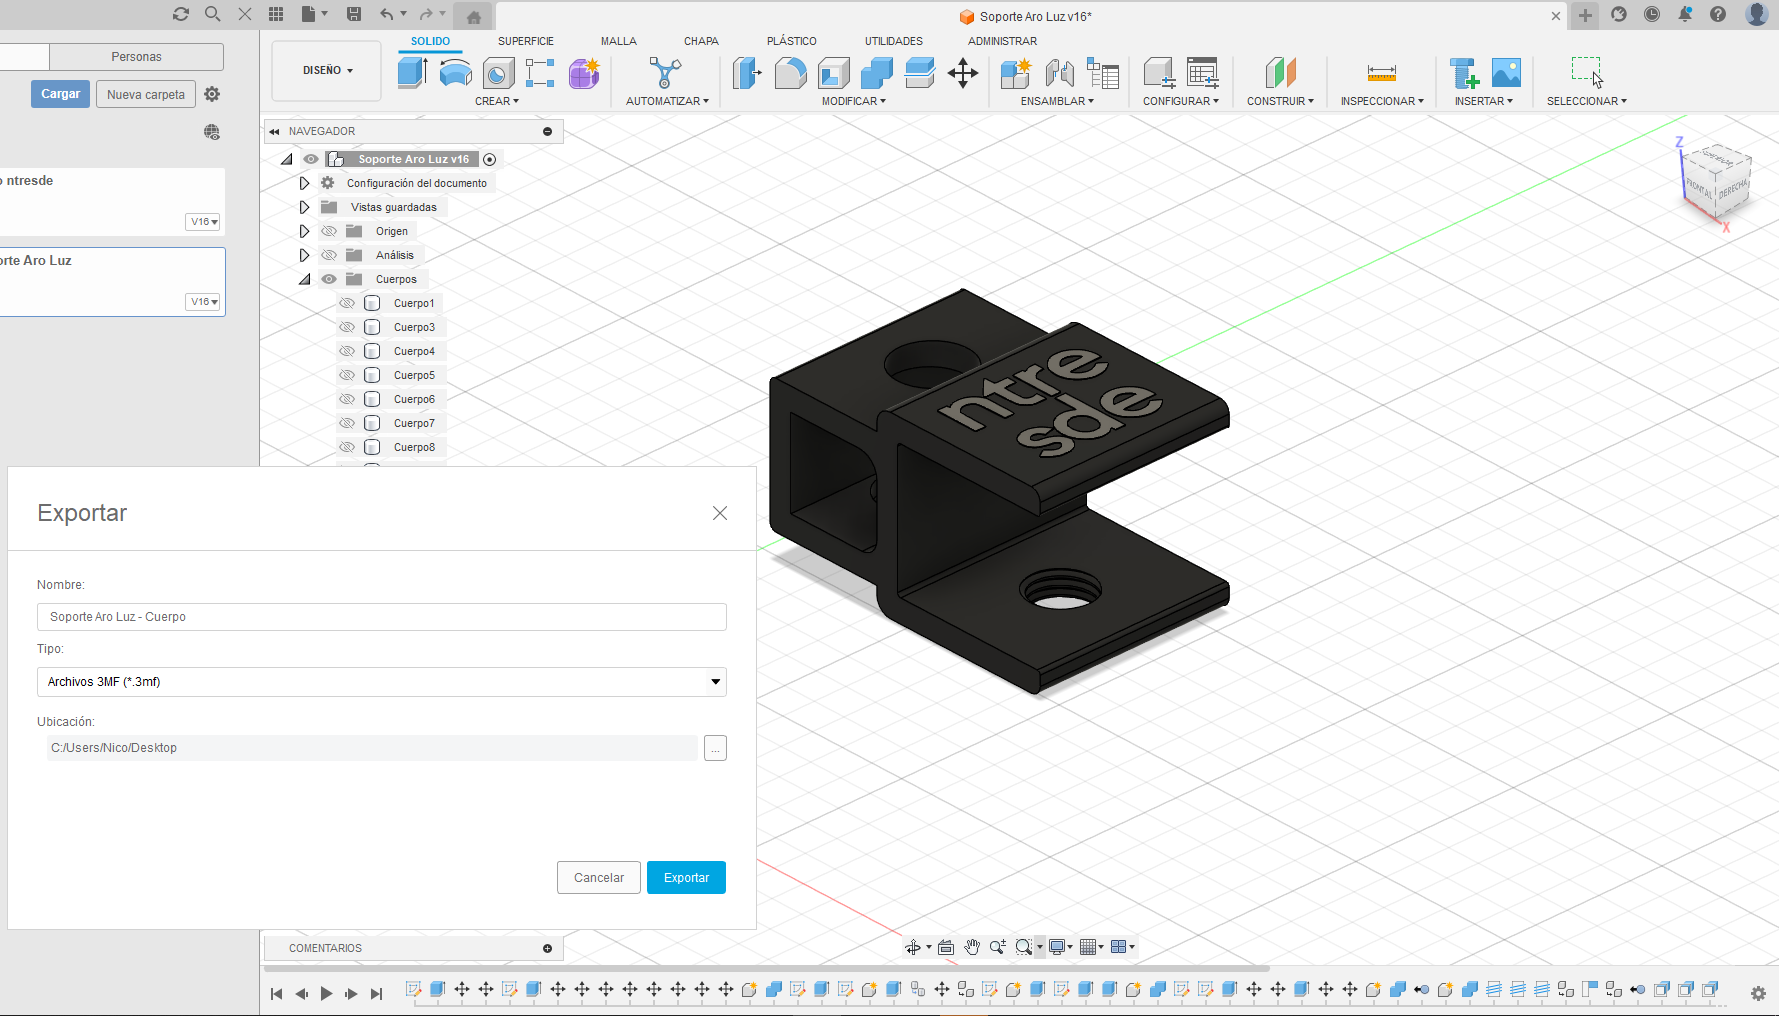The width and height of the screenshot is (1779, 1016).
Task: Toggle visibility of Cuerpo7
Action: [x=347, y=423]
